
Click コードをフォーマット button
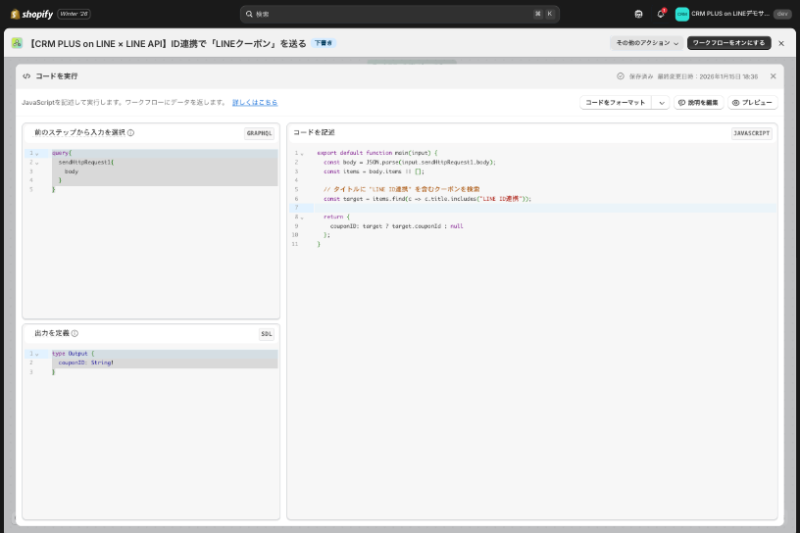[x=615, y=103]
